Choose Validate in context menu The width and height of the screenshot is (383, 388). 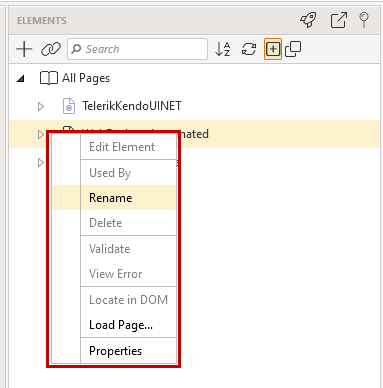point(128,249)
